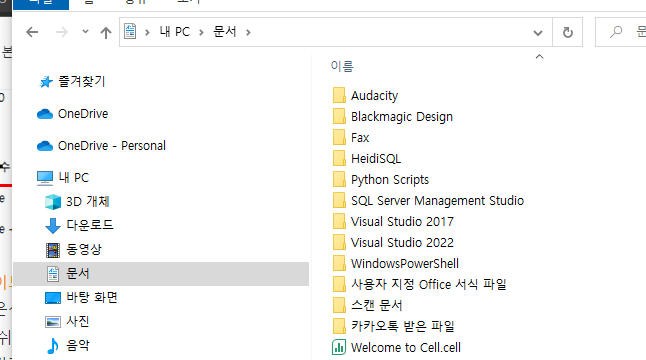Open 동영상 in navigation pane

click(x=84, y=249)
